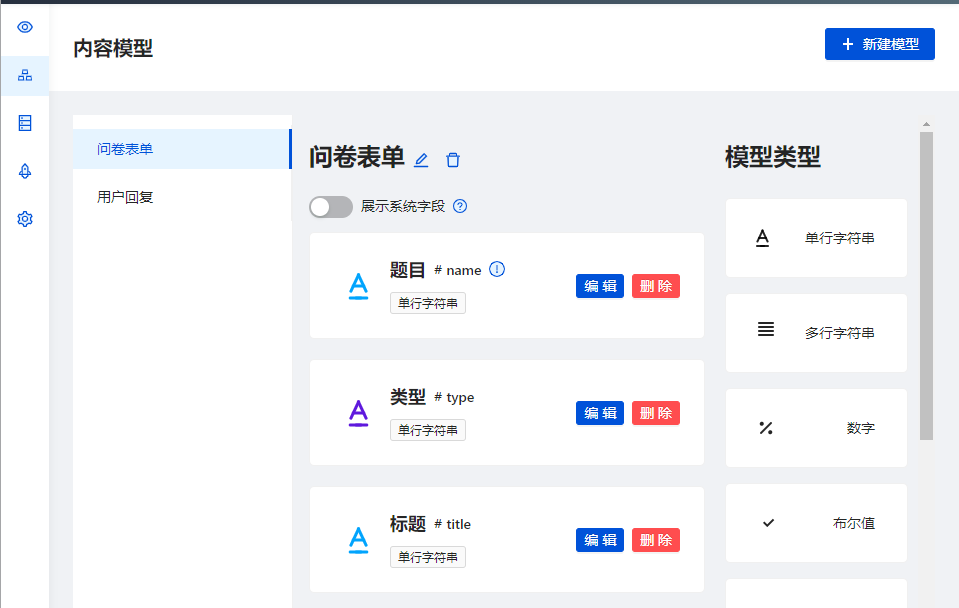The width and height of the screenshot is (959, 608).
Task: Click the lines icon for 多行字符串 type
Action: click(x=766, y=329)
